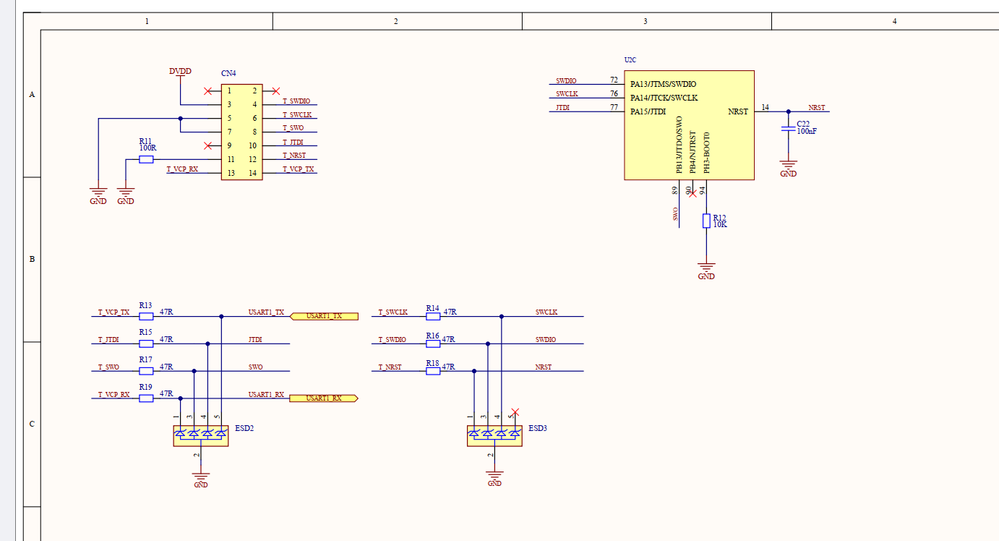Screen dimensions: 999x541
Task: Select T_NRST net label at CN4 pin 12
Action: coord(294,155)
